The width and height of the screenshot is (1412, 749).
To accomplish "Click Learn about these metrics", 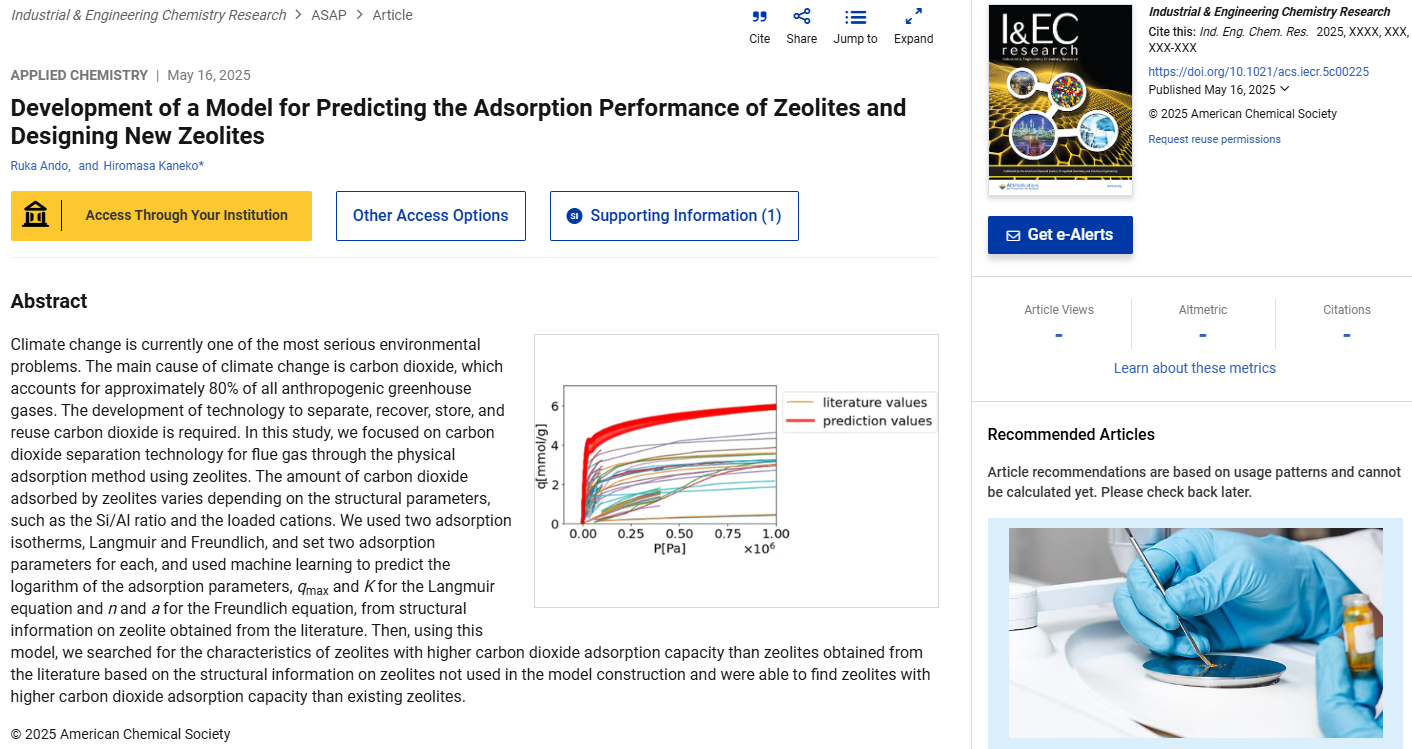I will coord(1194,368).
